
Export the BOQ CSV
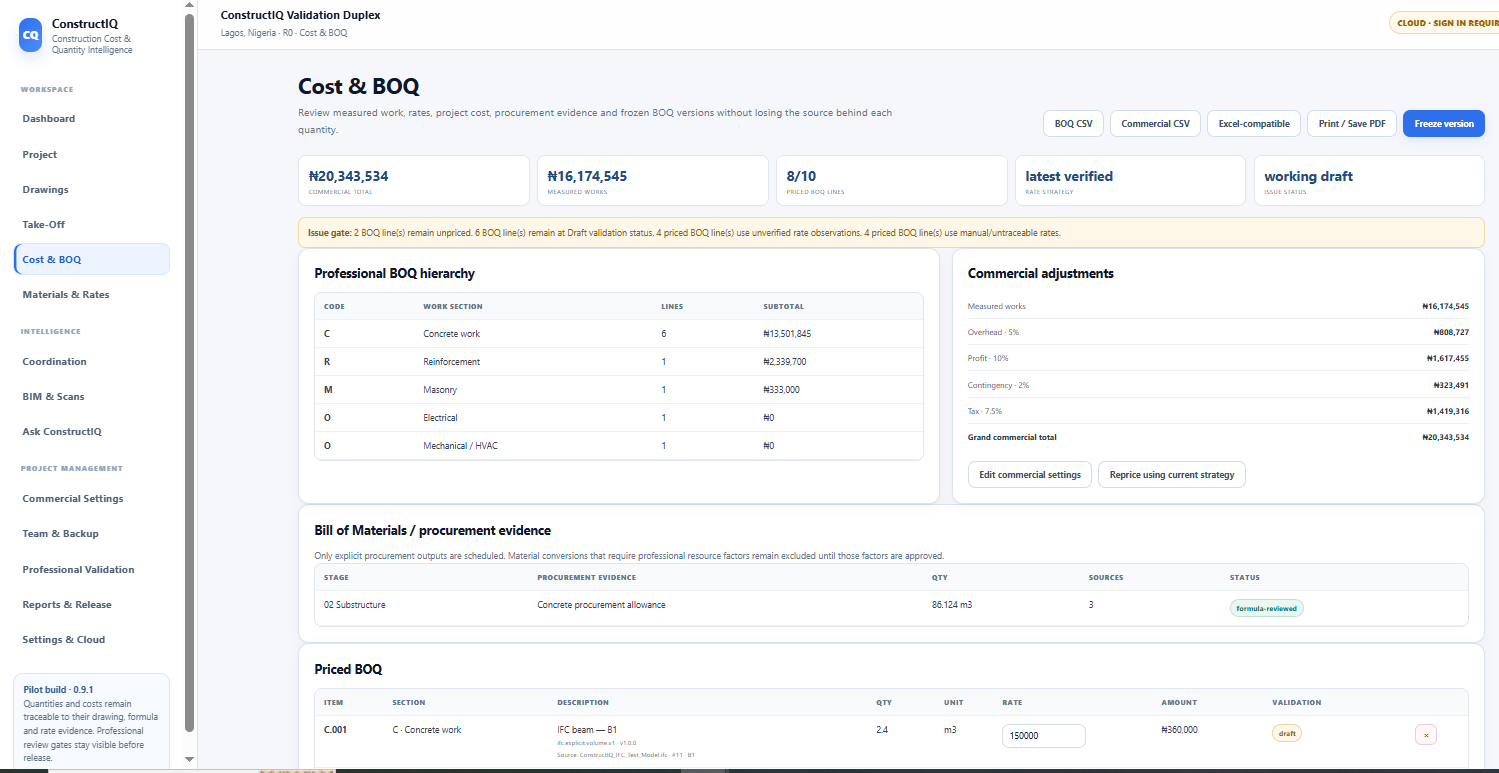pyautogui.click(x=1073, y=124)
